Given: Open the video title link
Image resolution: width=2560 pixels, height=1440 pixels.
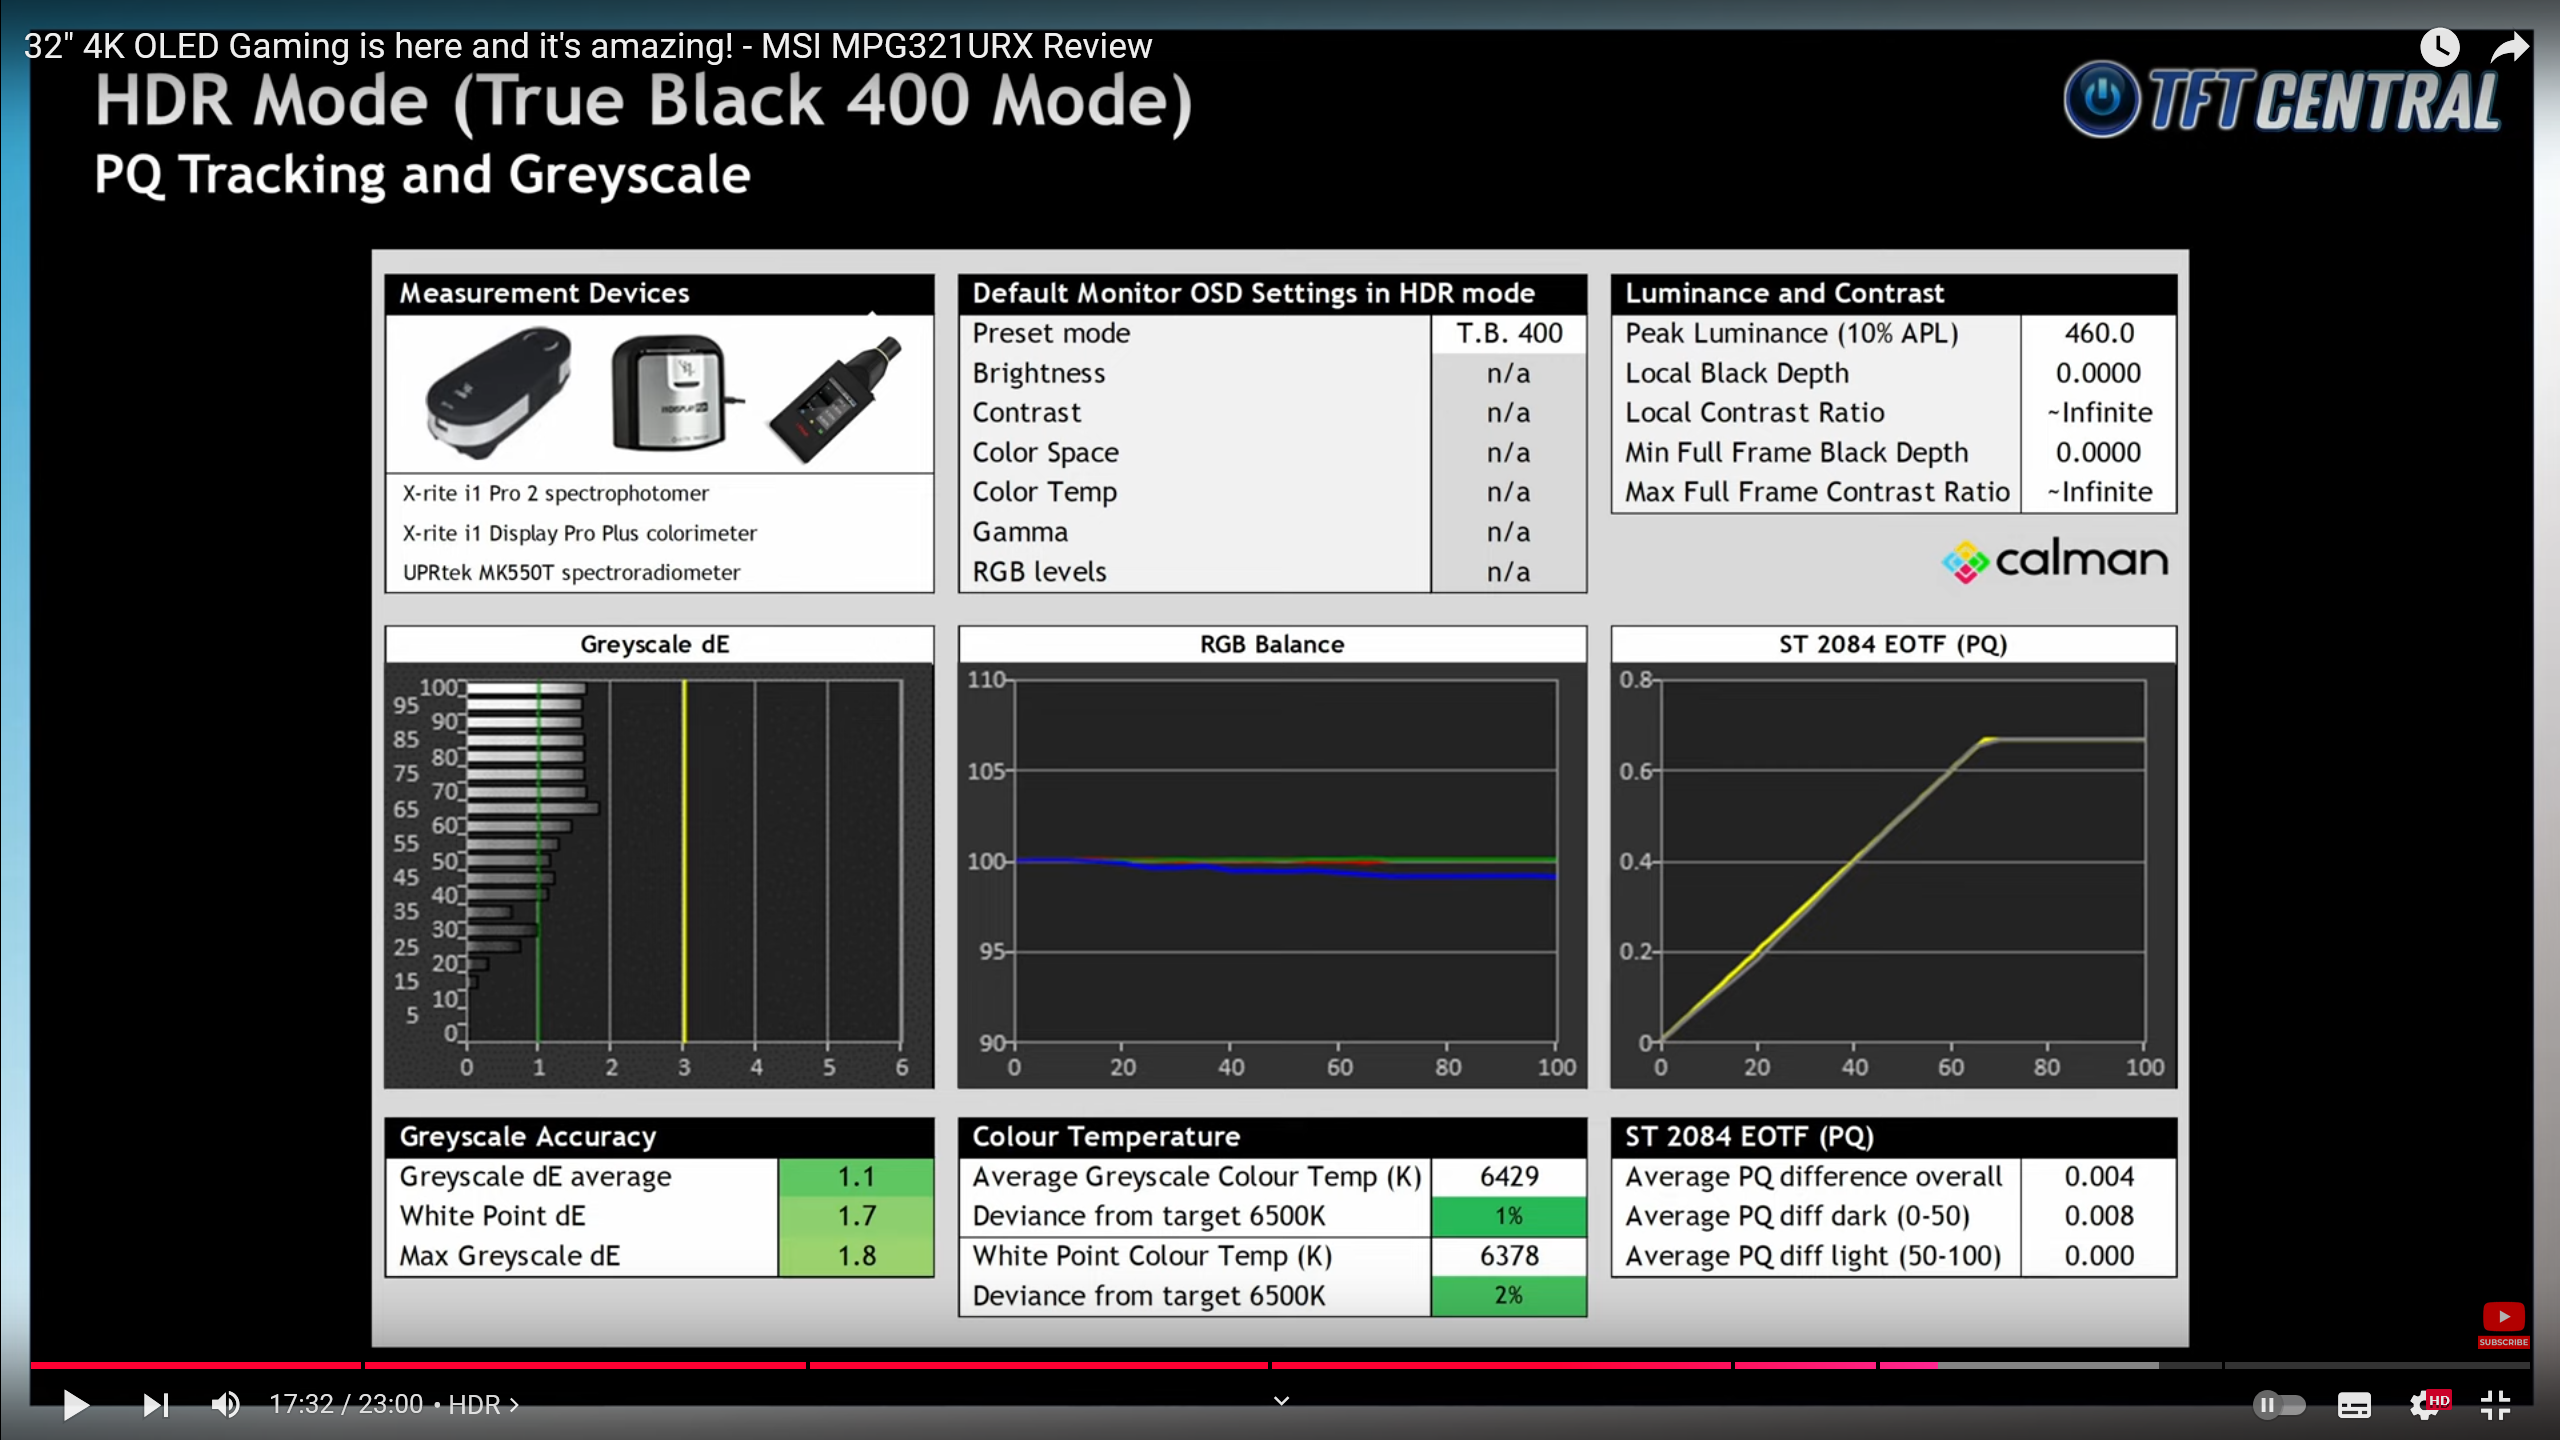Looking at the screenshot, I should click(x=587, y=46).
